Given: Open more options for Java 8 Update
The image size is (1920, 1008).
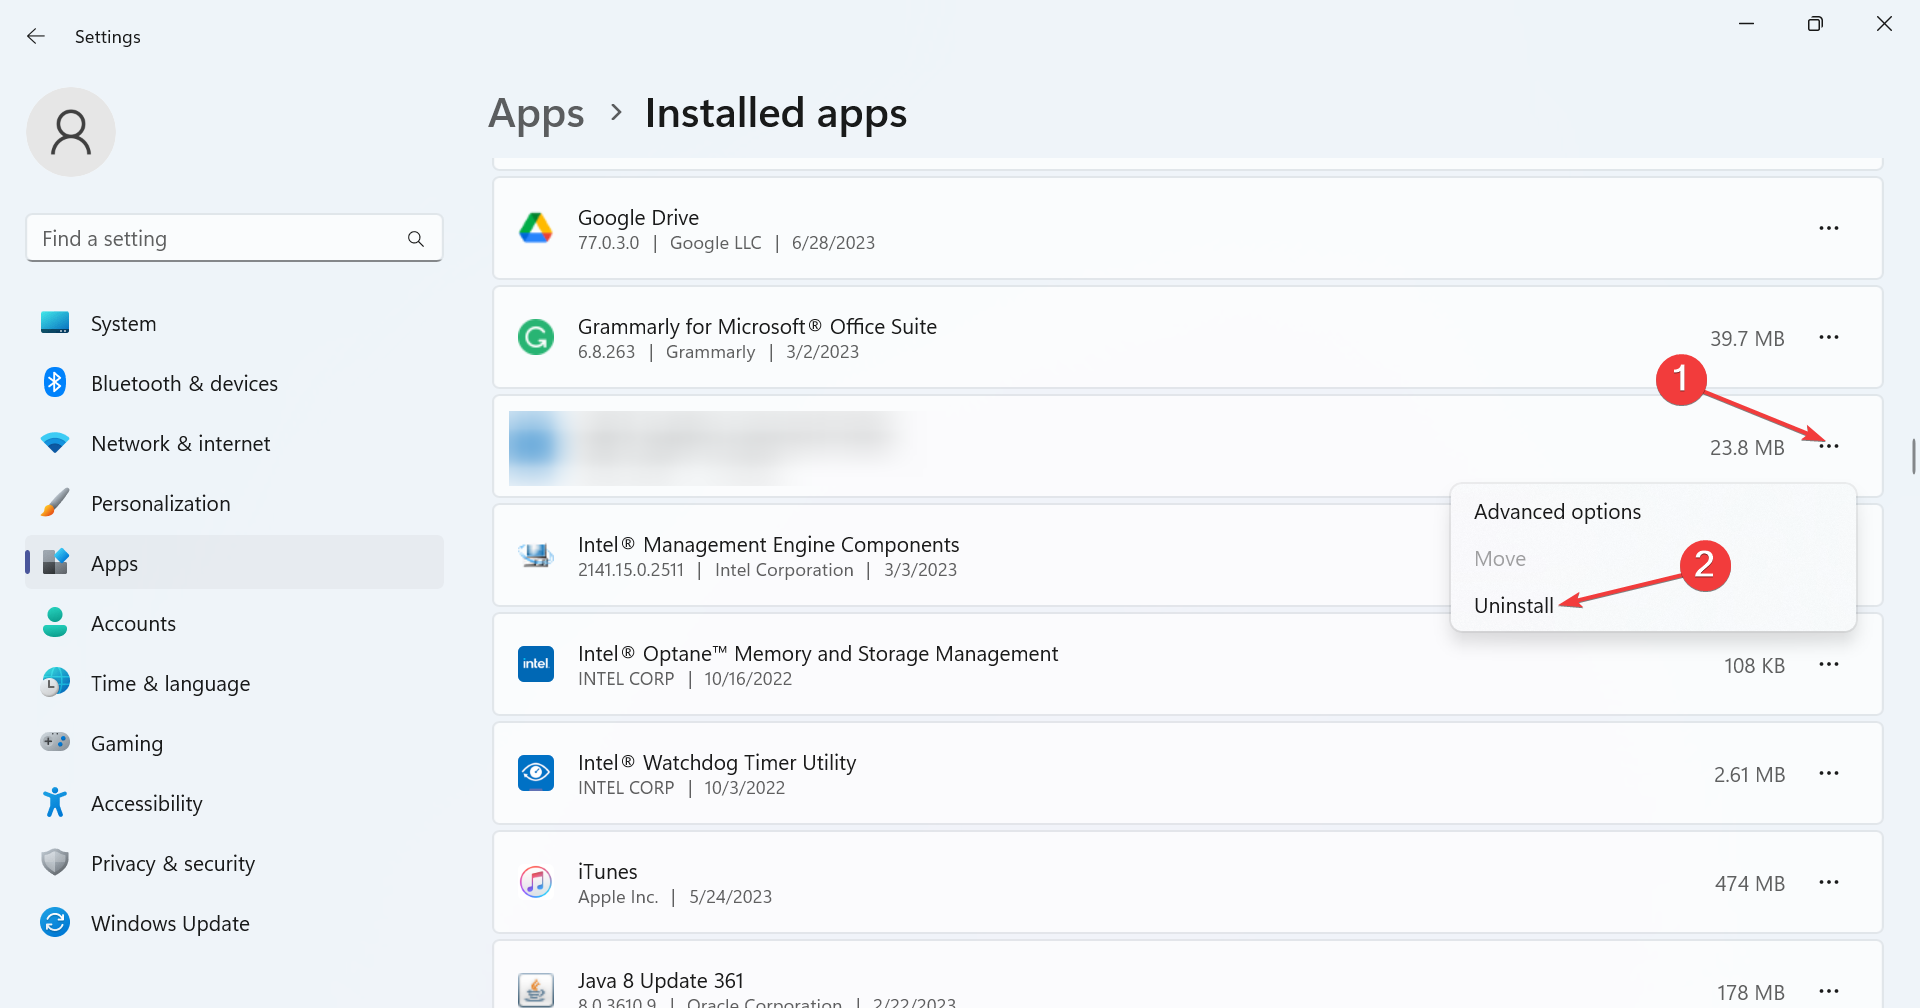Looking at the screenshot, I should pyautogui.click(x=1829, y=991).
